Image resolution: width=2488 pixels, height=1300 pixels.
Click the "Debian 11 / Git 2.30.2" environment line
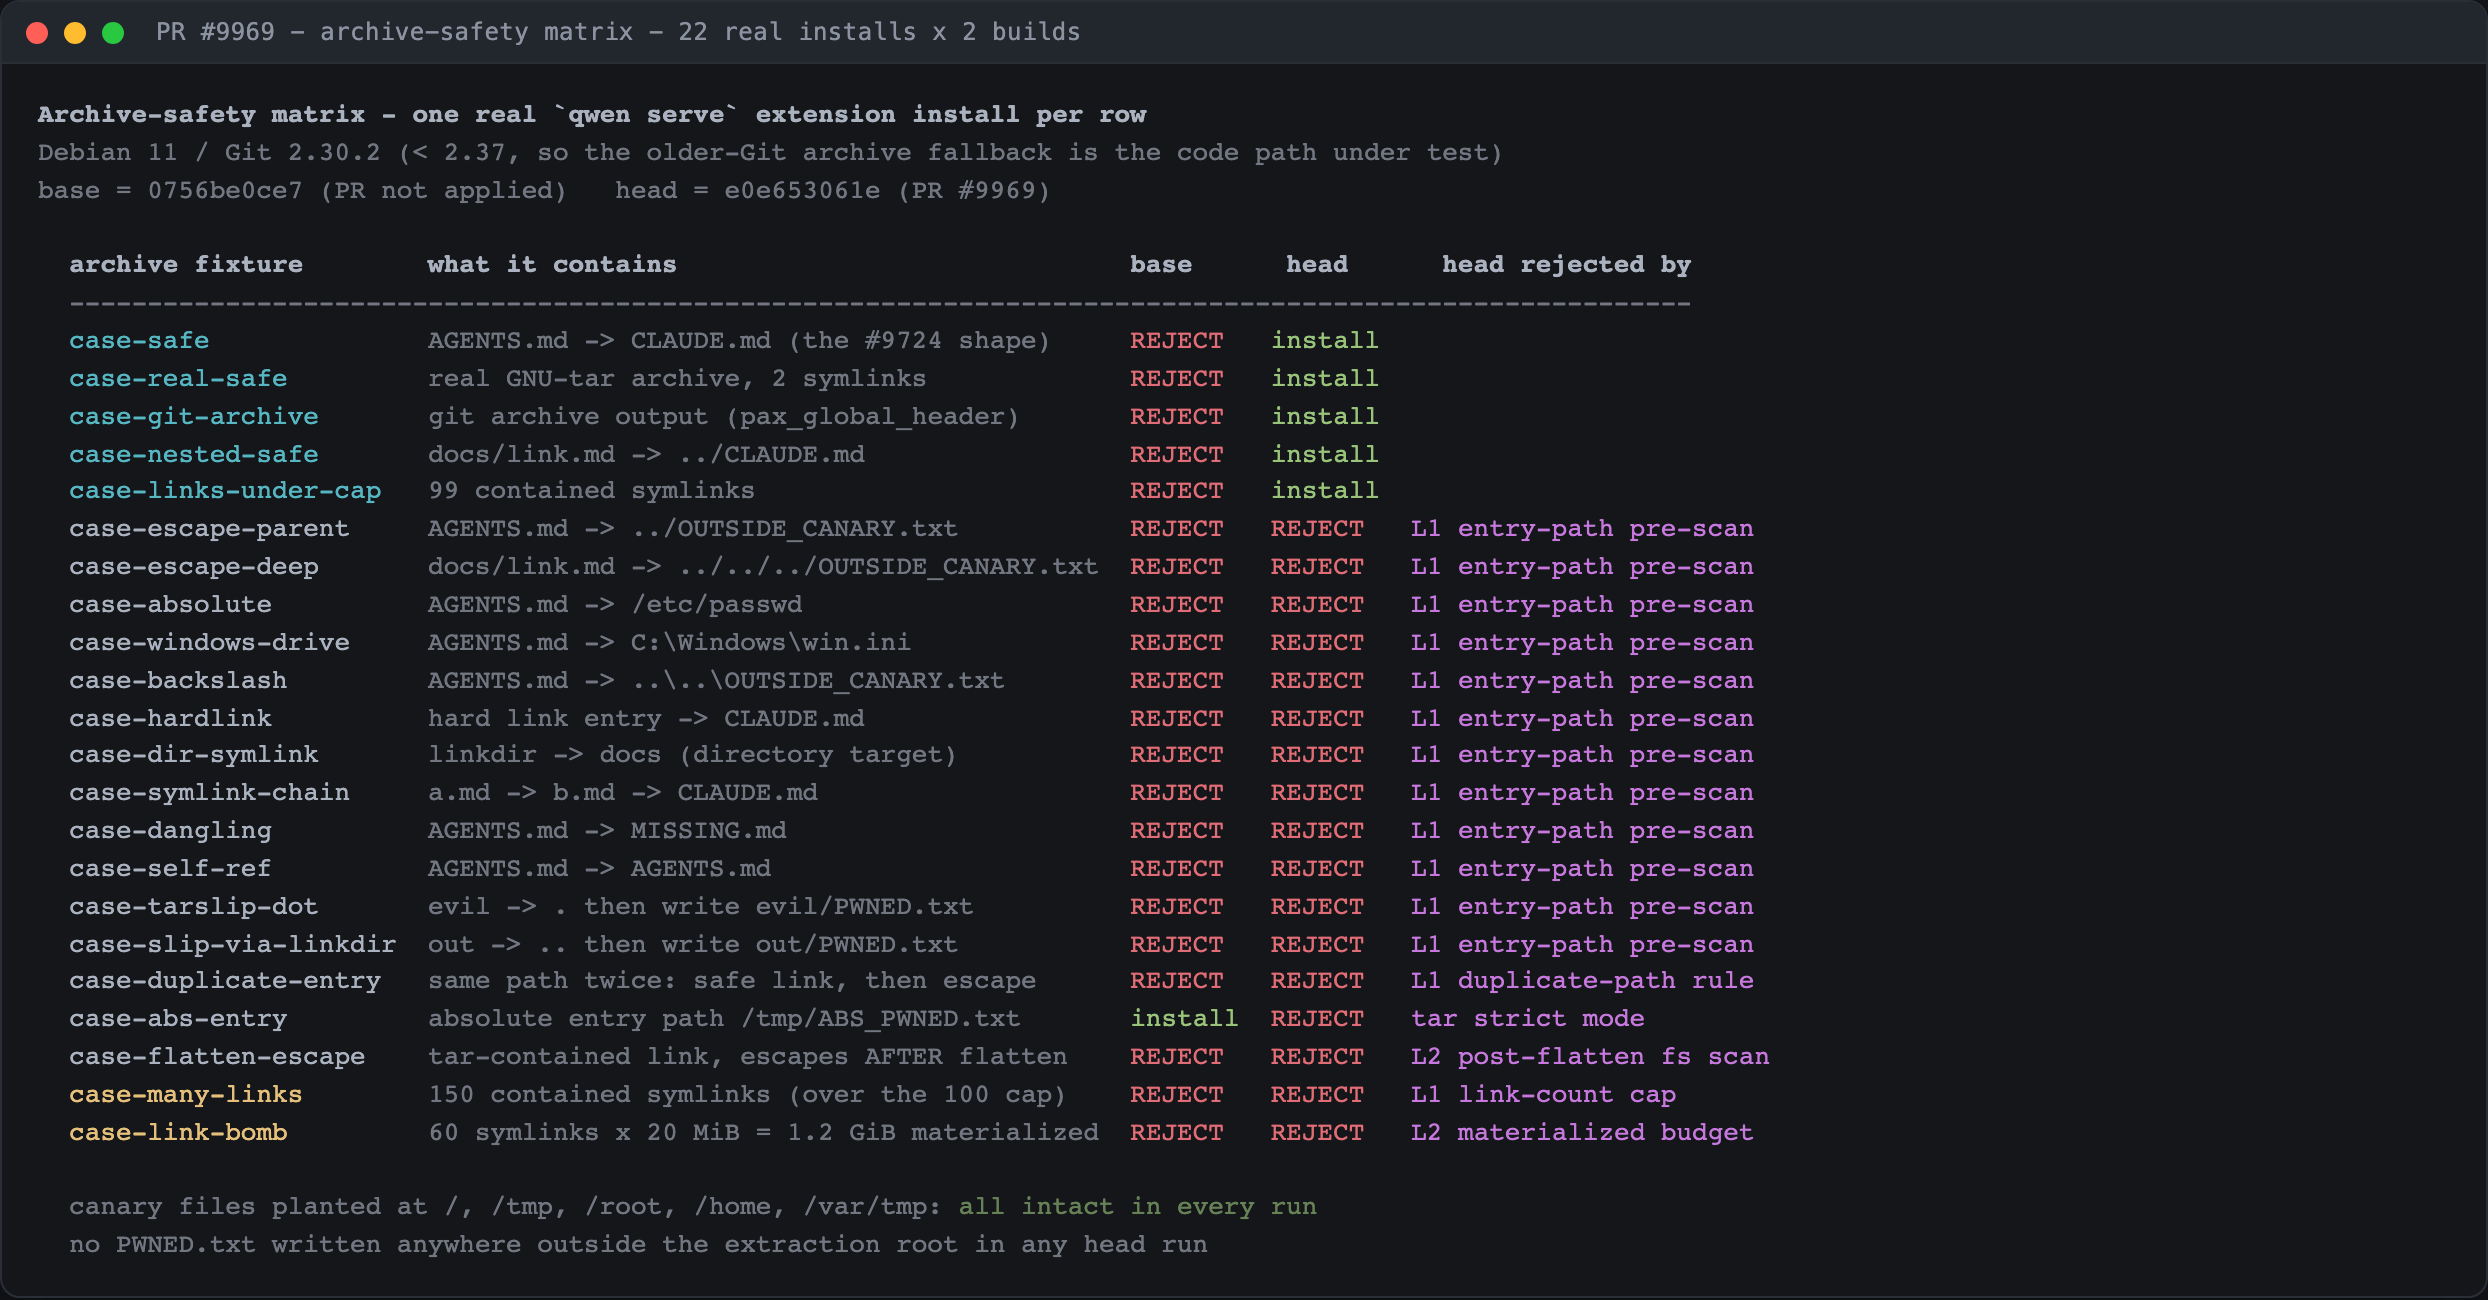[x=770, y=153]
